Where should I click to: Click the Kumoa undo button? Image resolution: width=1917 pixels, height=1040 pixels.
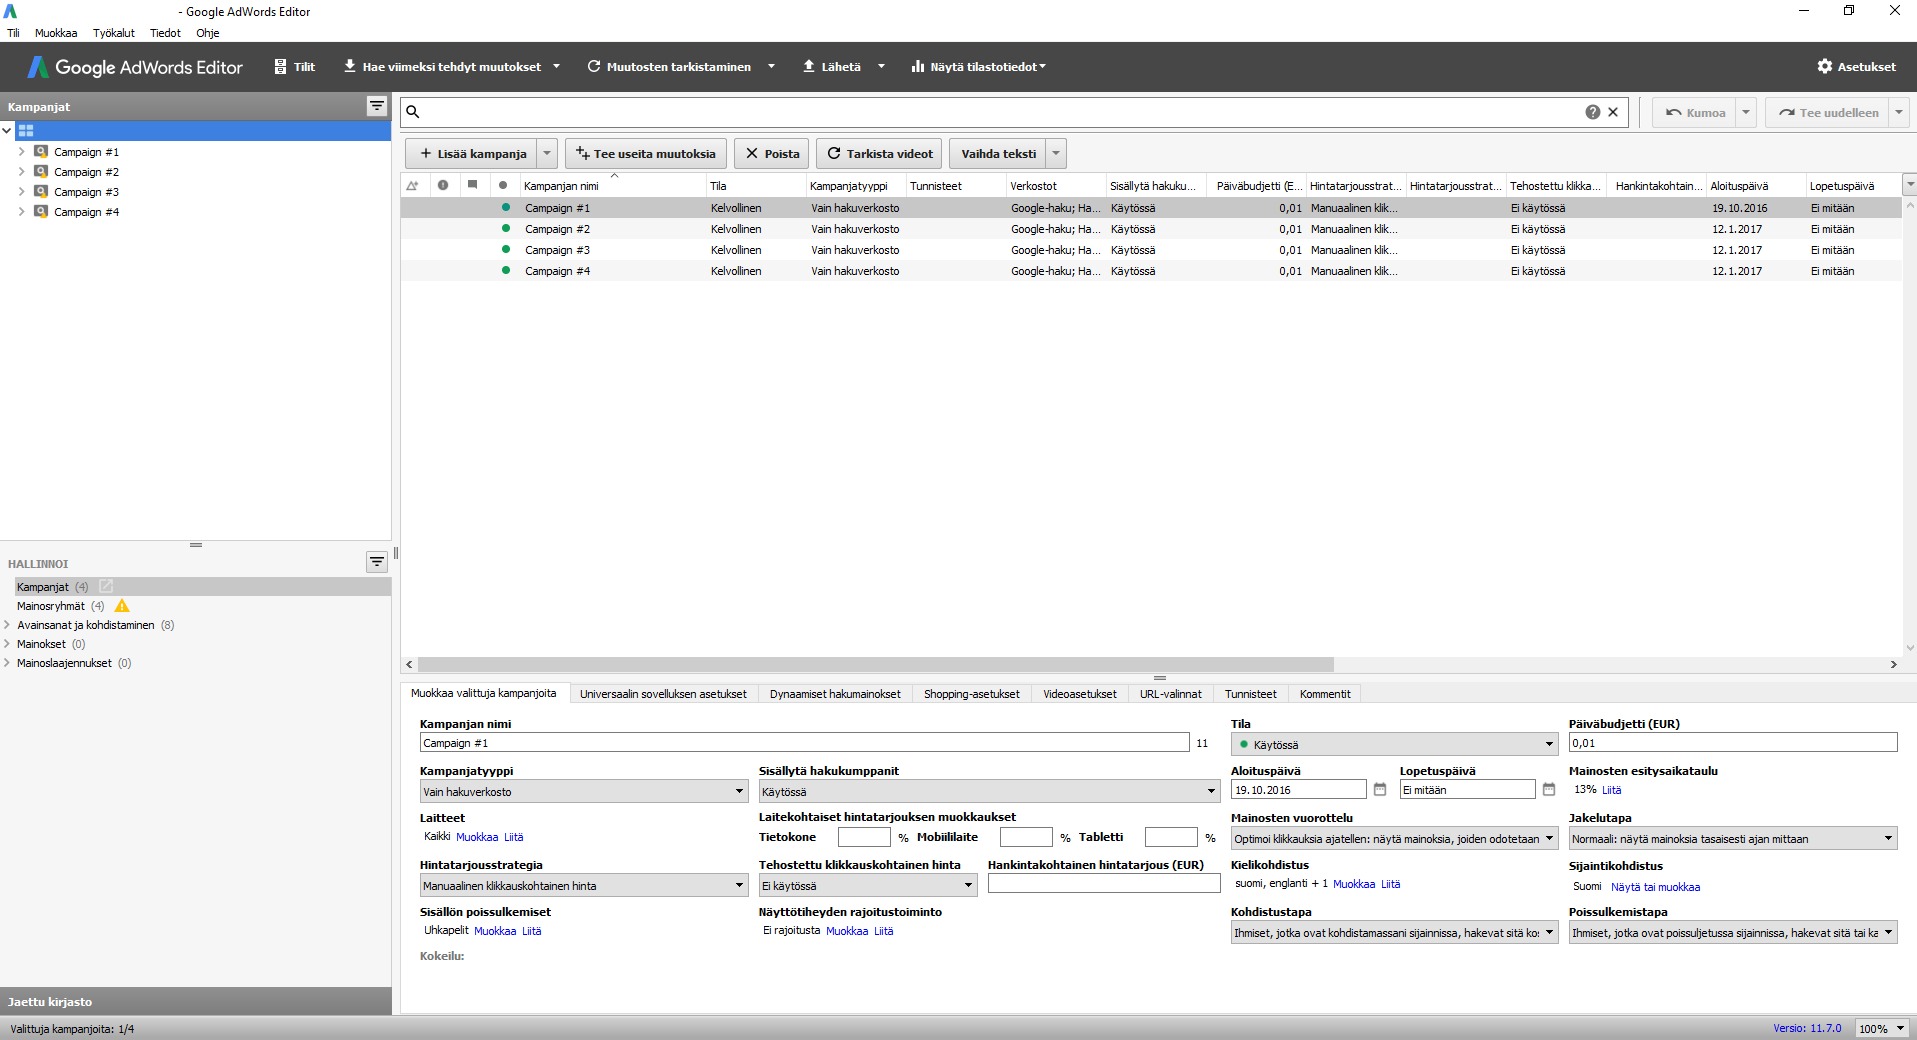tap(1695, 113)
